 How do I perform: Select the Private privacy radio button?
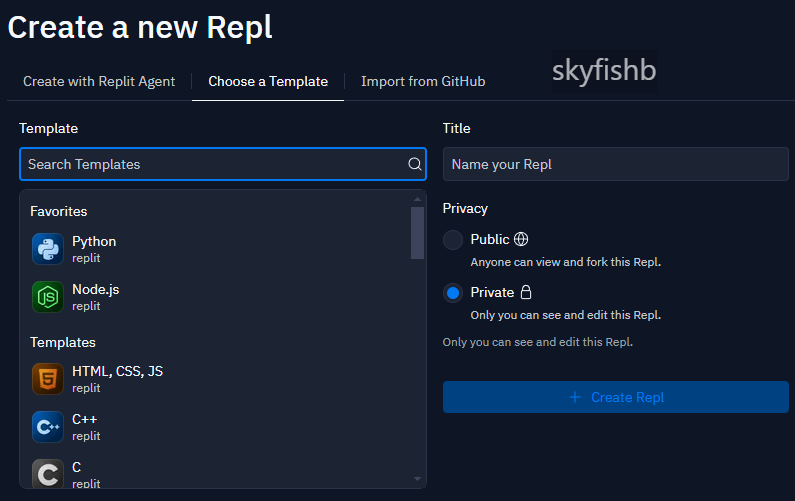tap(453, 293)
